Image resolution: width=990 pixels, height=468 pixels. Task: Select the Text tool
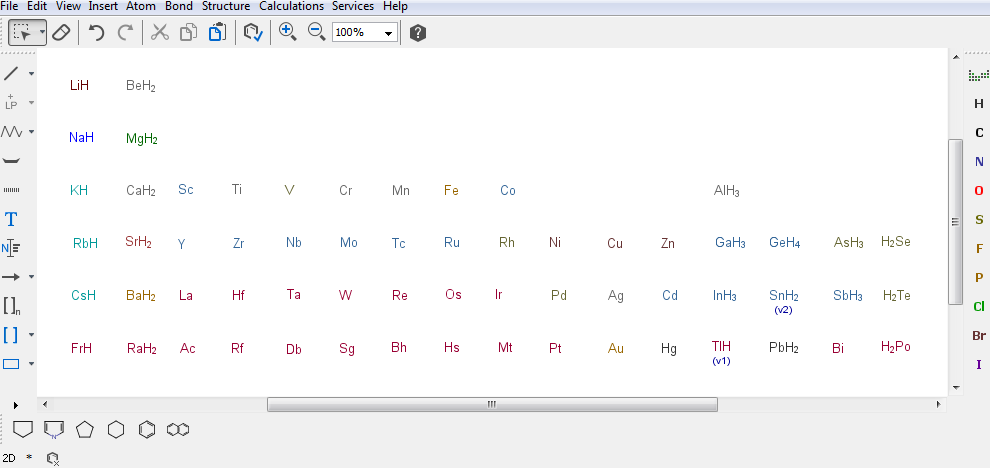click(11, 219)
